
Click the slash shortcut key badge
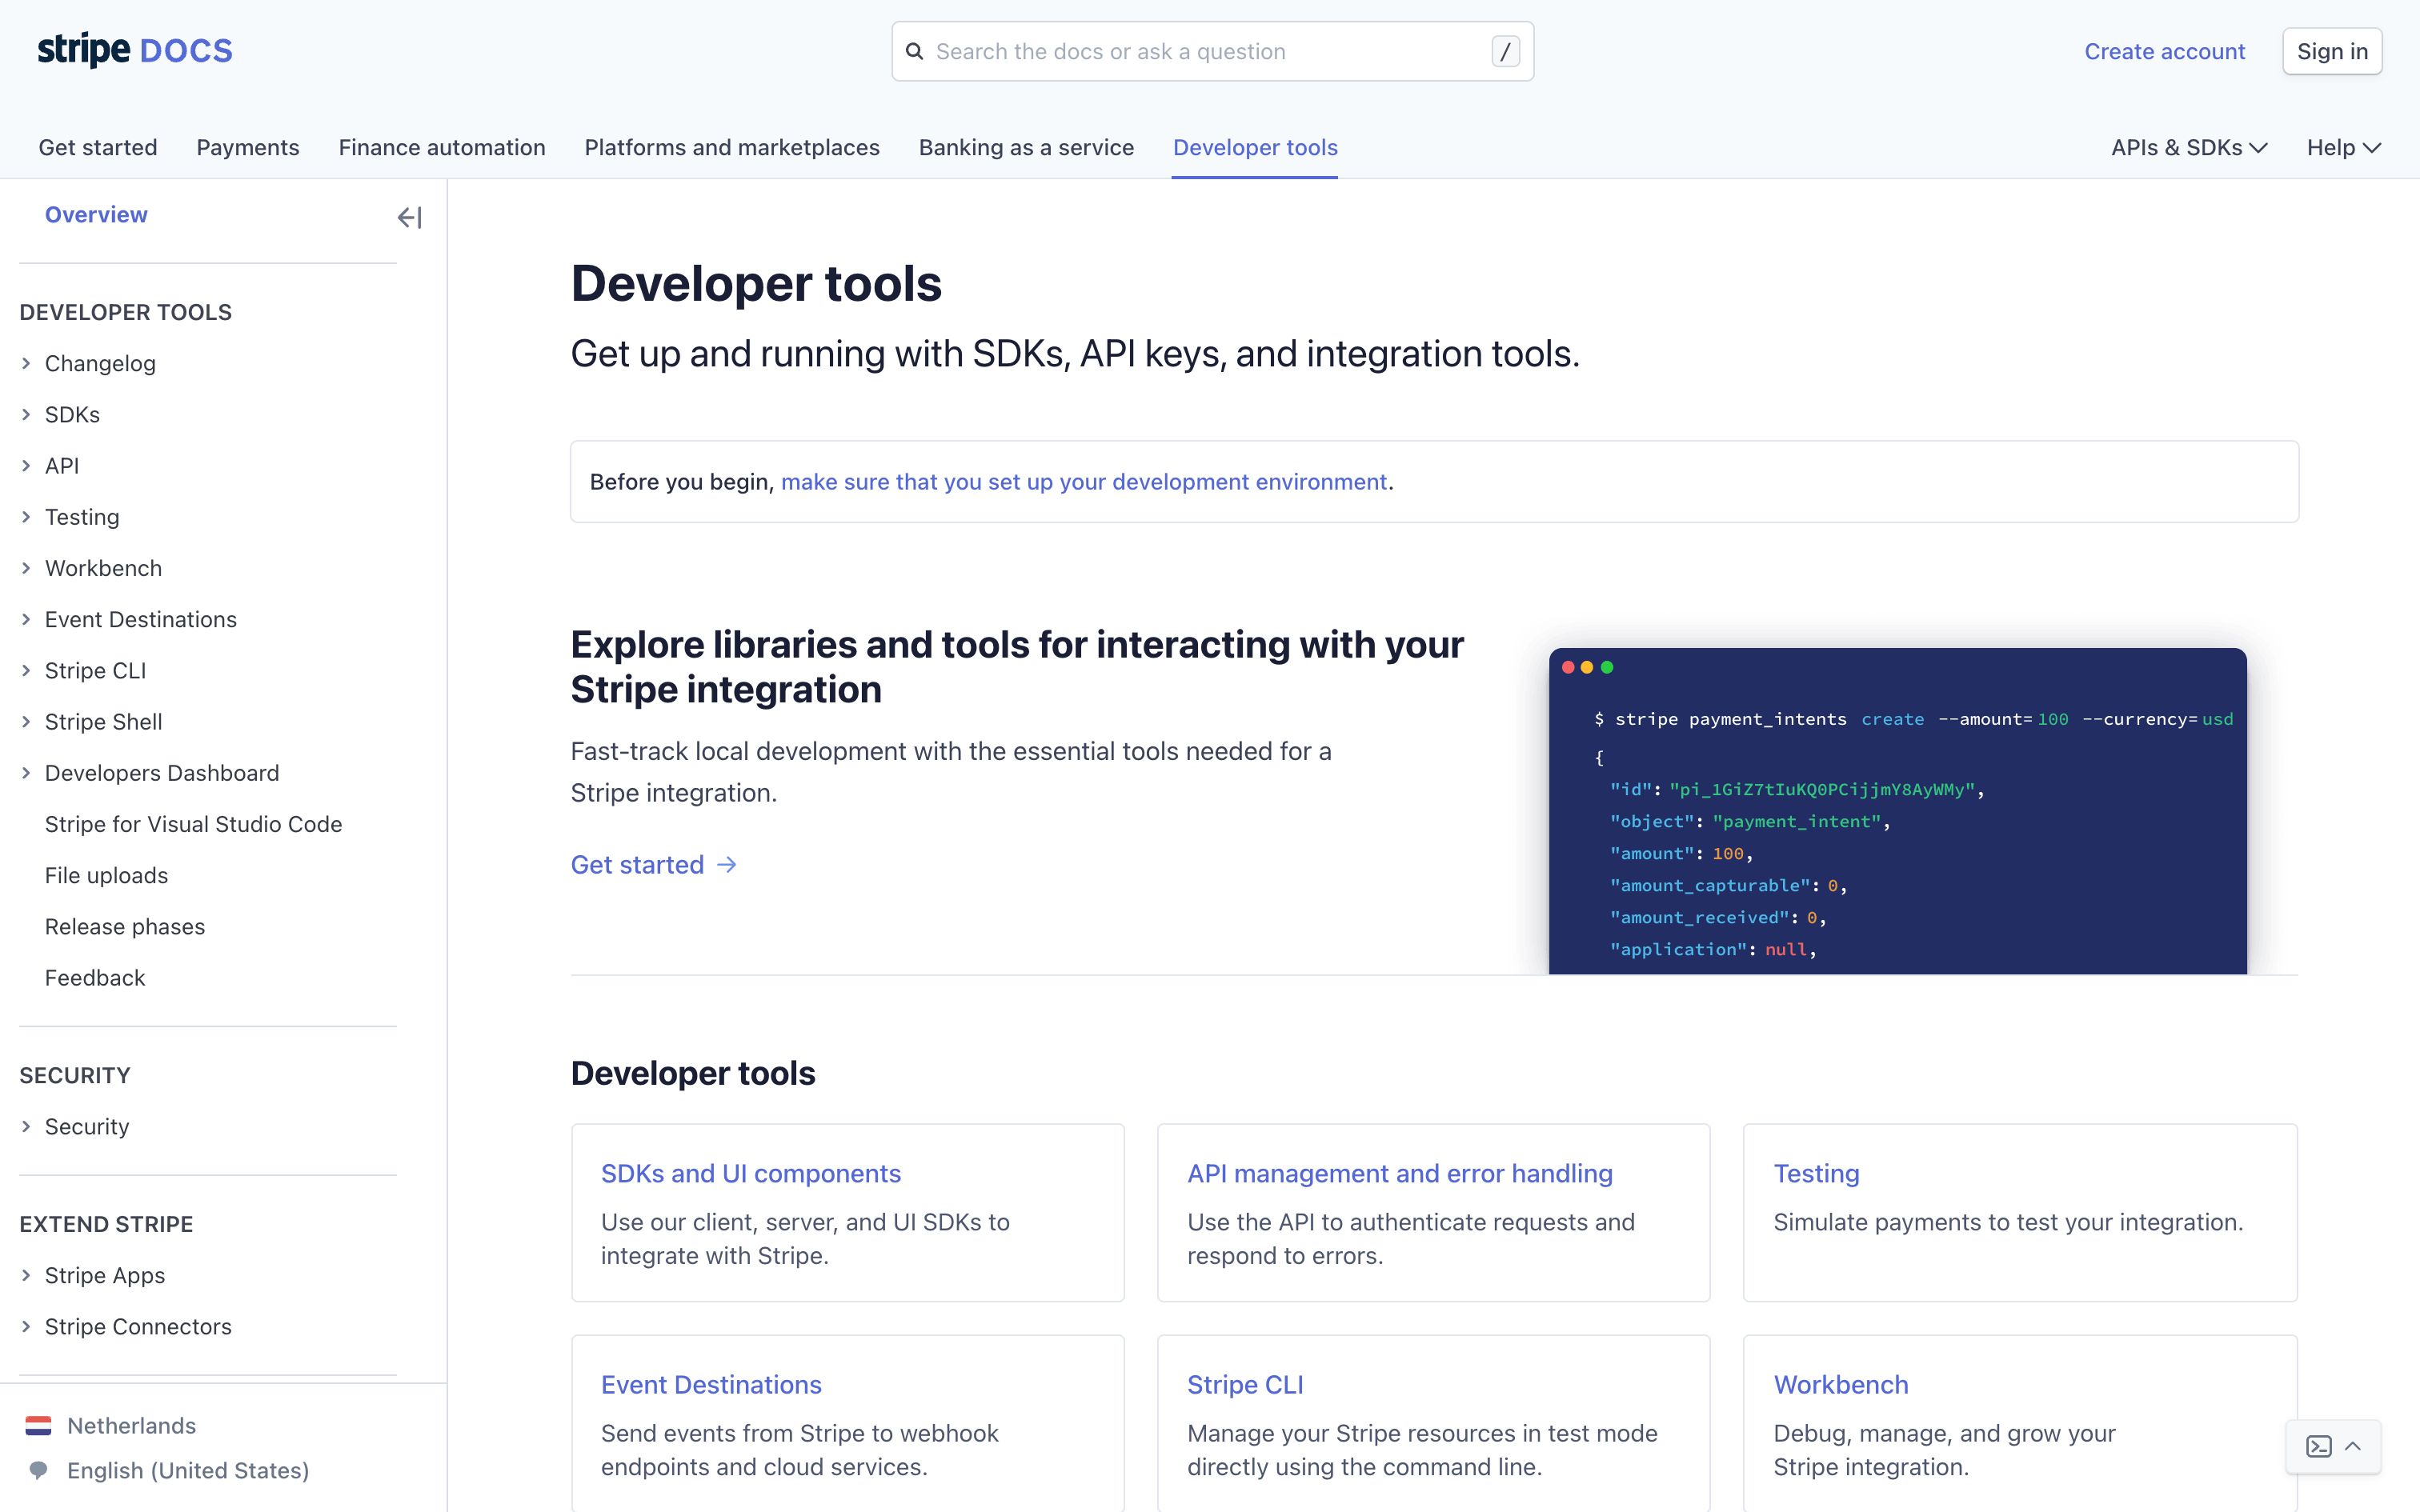click(x=1505, y=51)
